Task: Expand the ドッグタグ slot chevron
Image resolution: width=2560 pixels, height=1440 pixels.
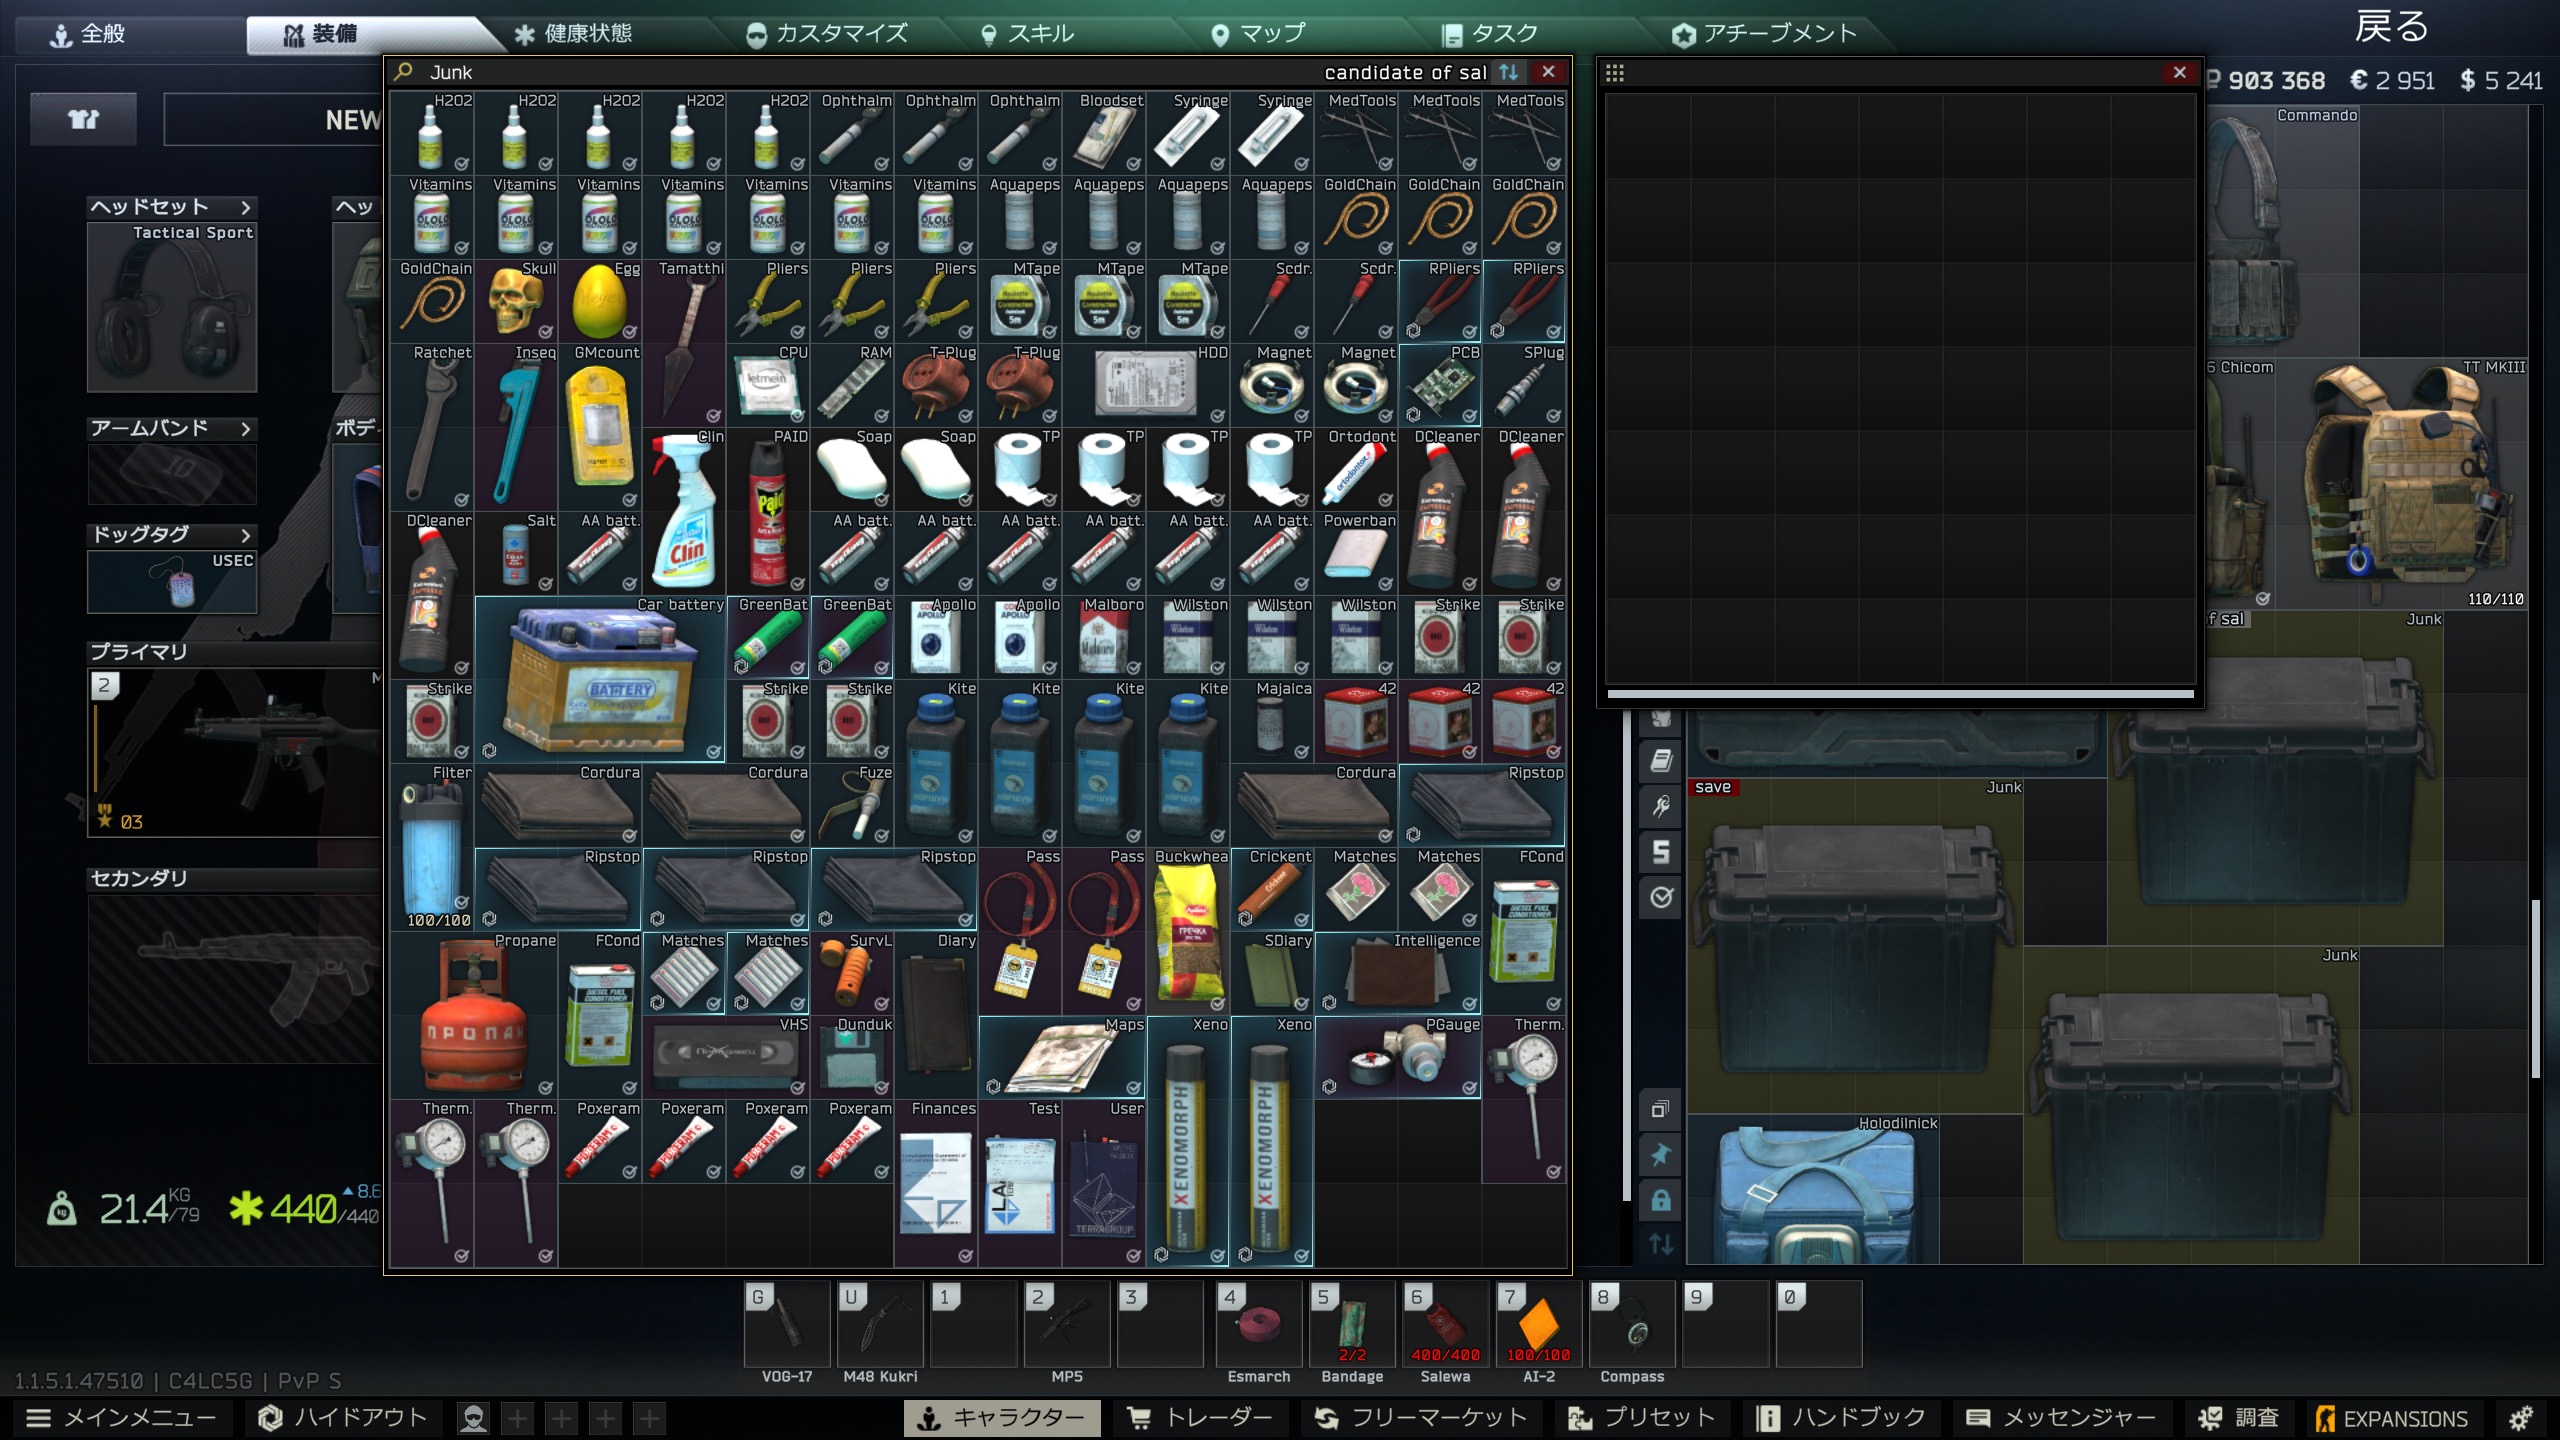Action: point(246,535)
